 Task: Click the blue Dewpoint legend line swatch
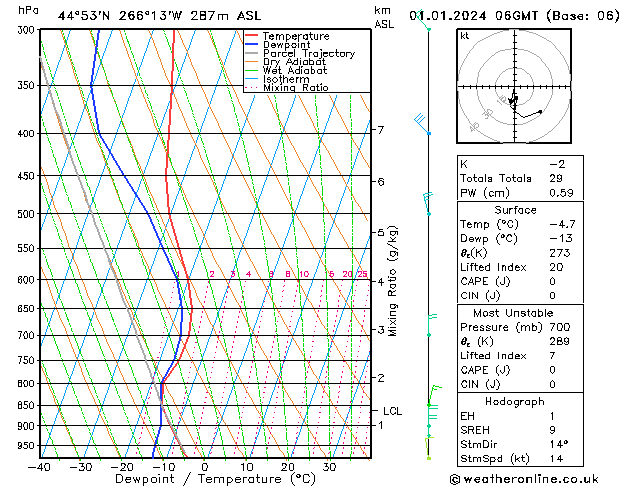click(251, 44)
